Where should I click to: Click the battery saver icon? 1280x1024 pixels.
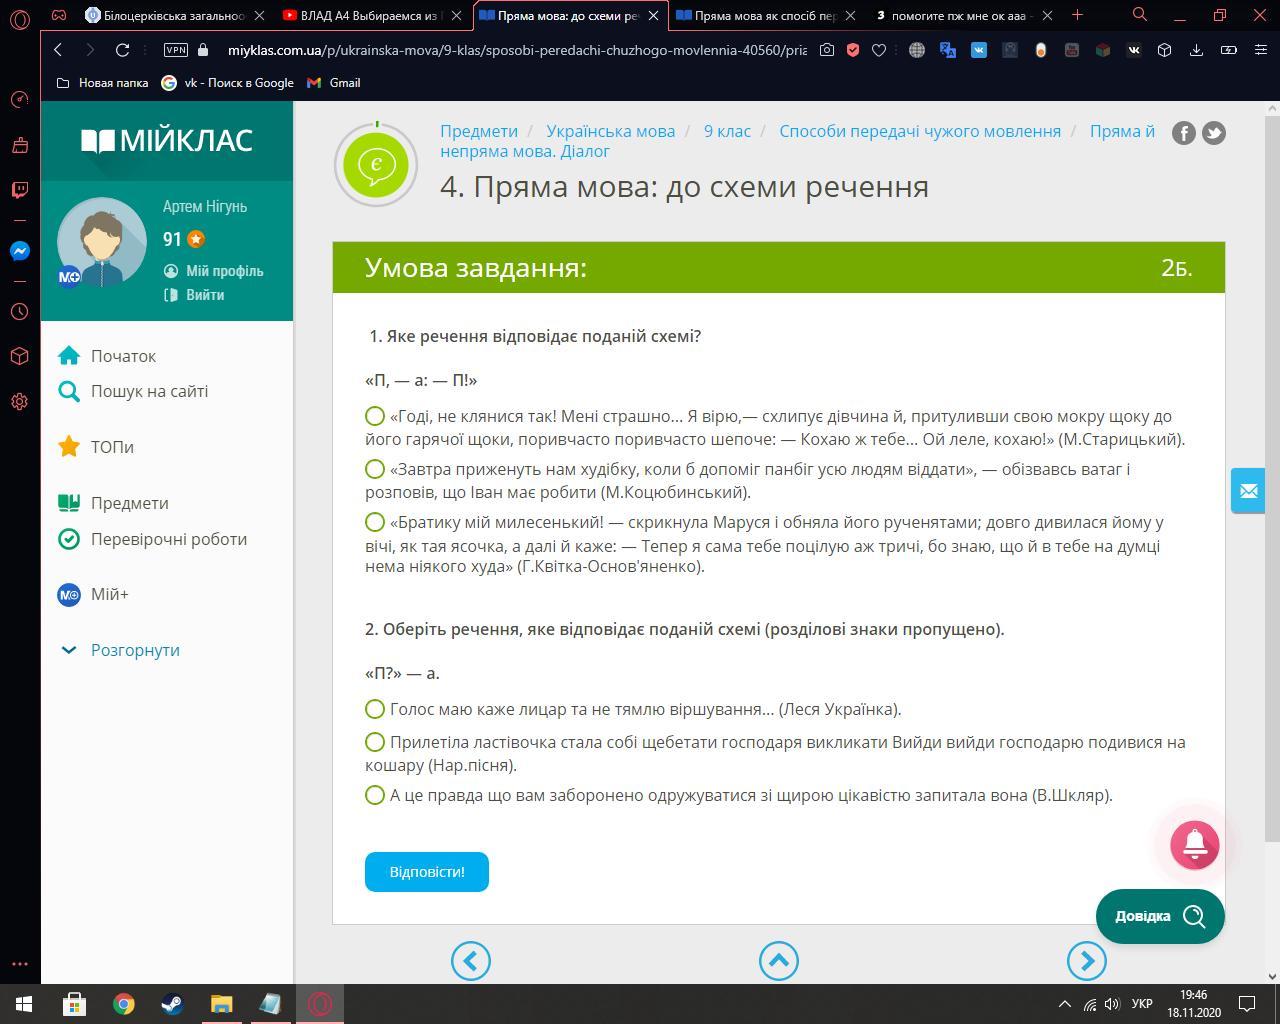(1229, 50)
